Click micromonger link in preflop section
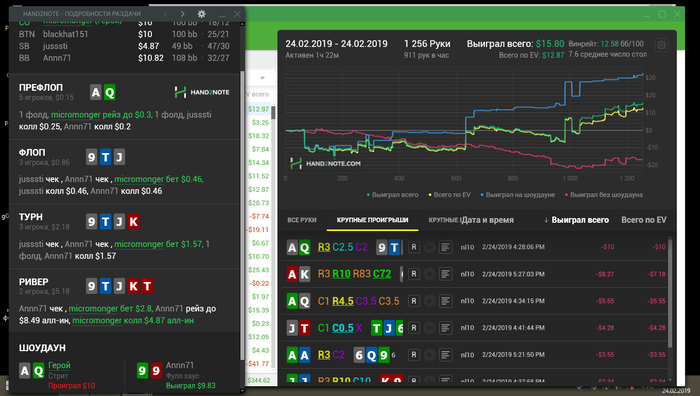The width and height of the screenshot is (700, 396). point(75,115)
